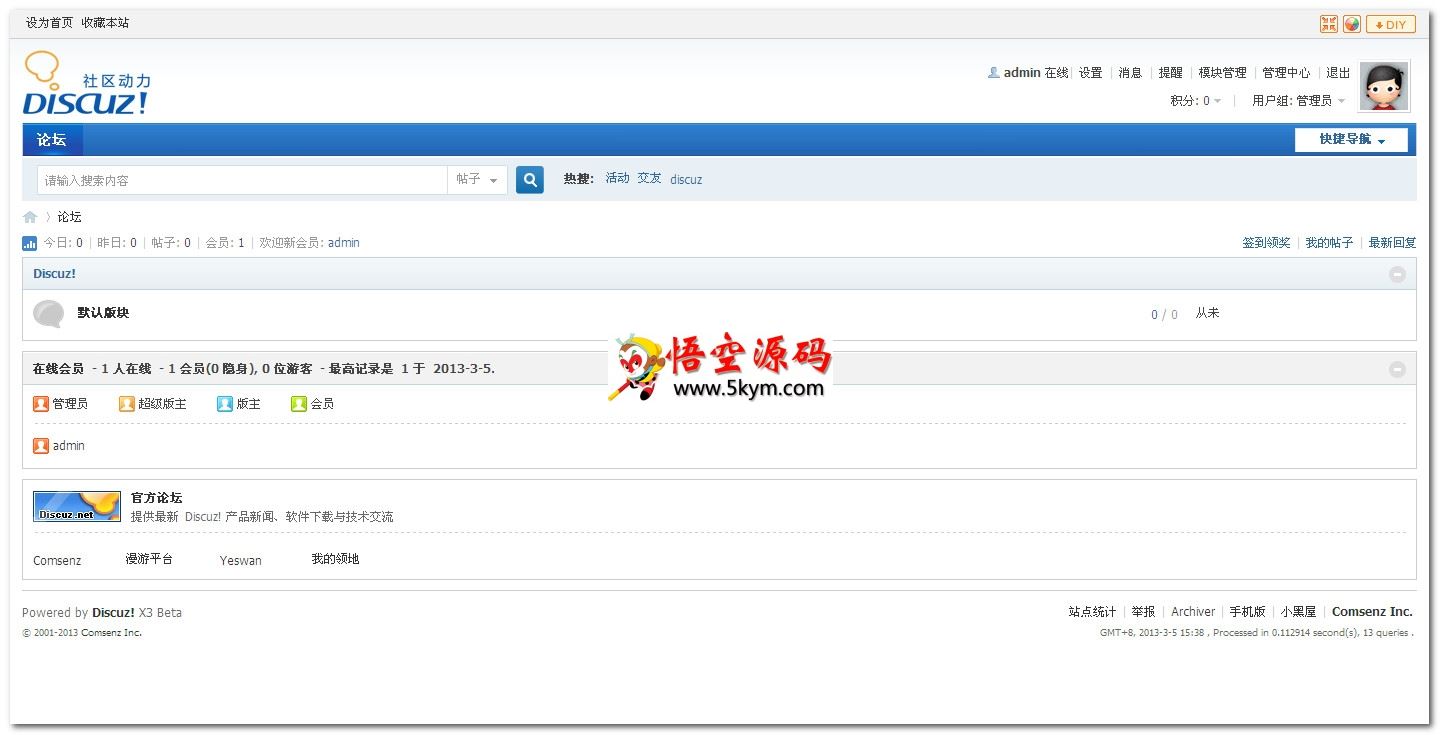Open 设置 in the user menu
Image resolution: width=1440 pixels, height=735 pixels.
point(1091,73)
